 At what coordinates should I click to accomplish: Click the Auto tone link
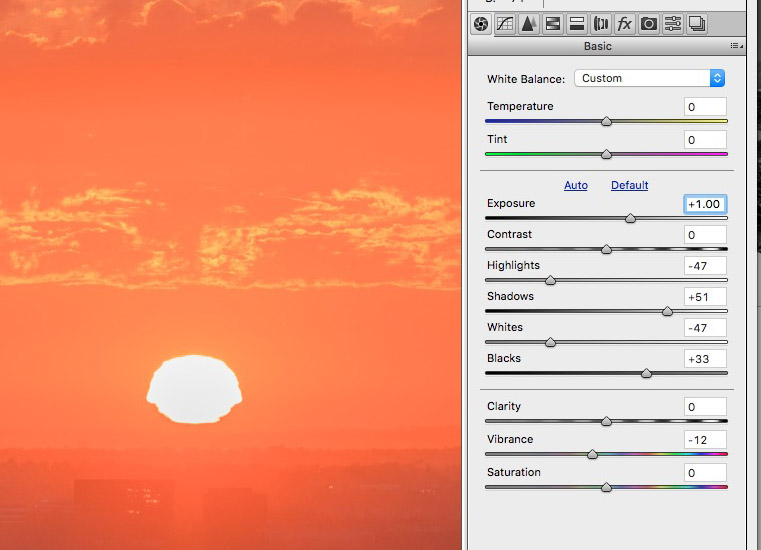tap(576, 185)
